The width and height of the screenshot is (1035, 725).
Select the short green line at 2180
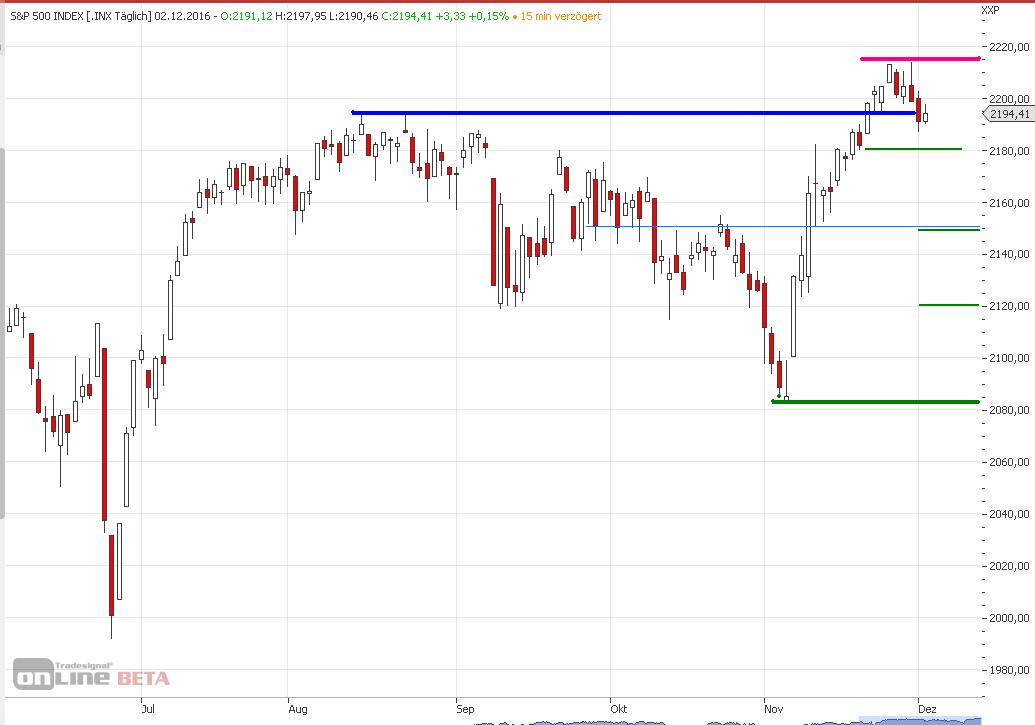[x=913, y=149]
